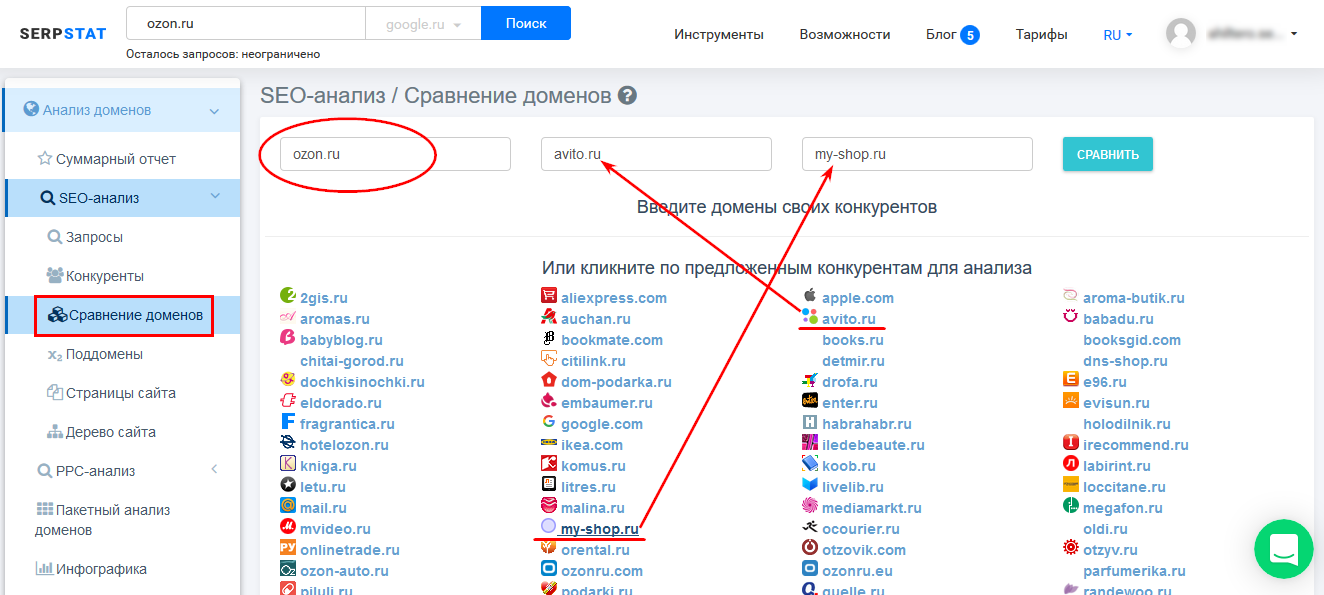
Task: Click the apple.com logo icon
Action: point(809,298)
